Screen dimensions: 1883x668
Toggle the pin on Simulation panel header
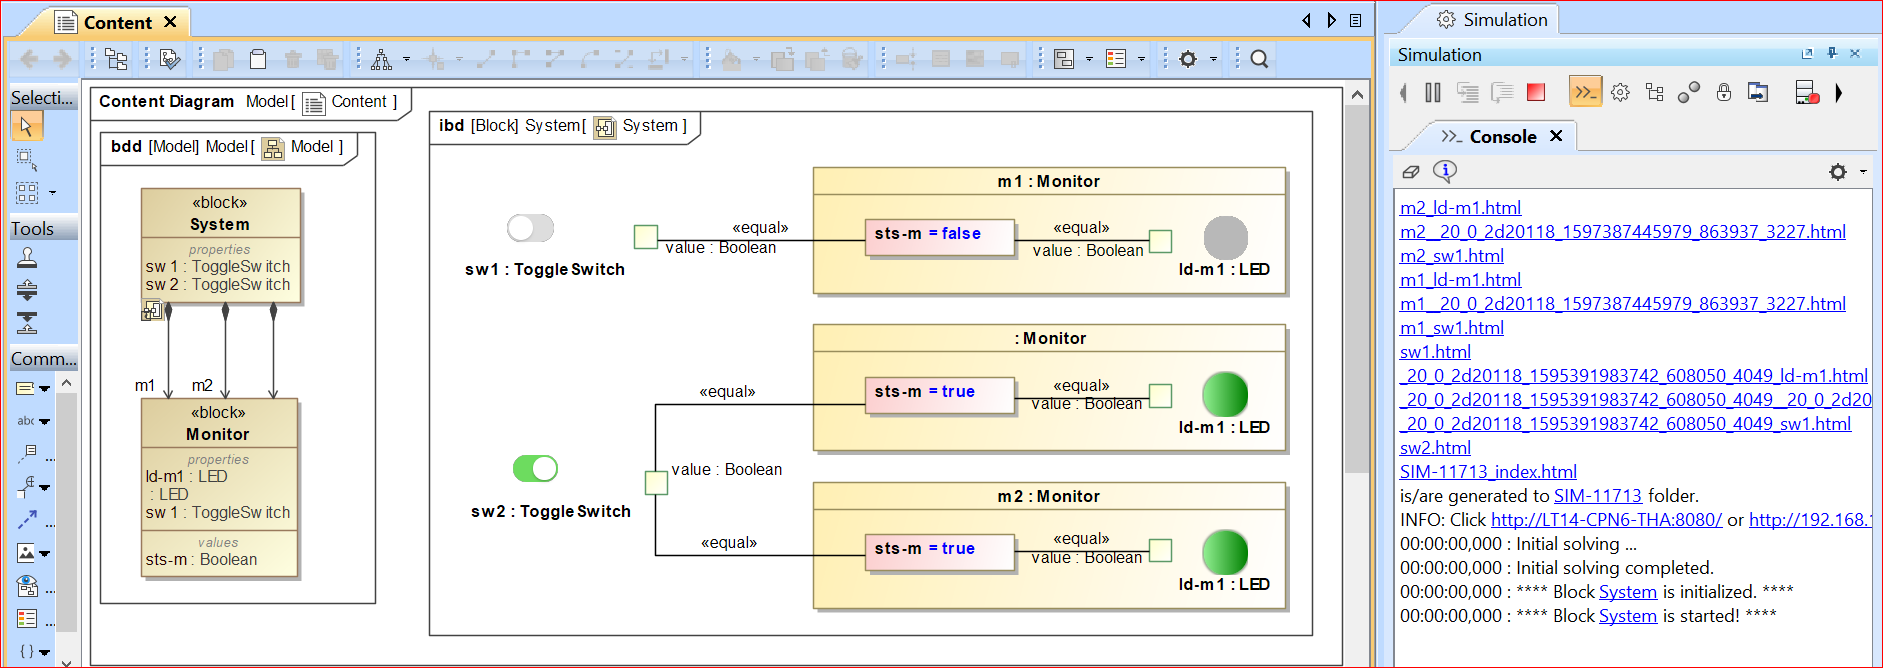1832,54
